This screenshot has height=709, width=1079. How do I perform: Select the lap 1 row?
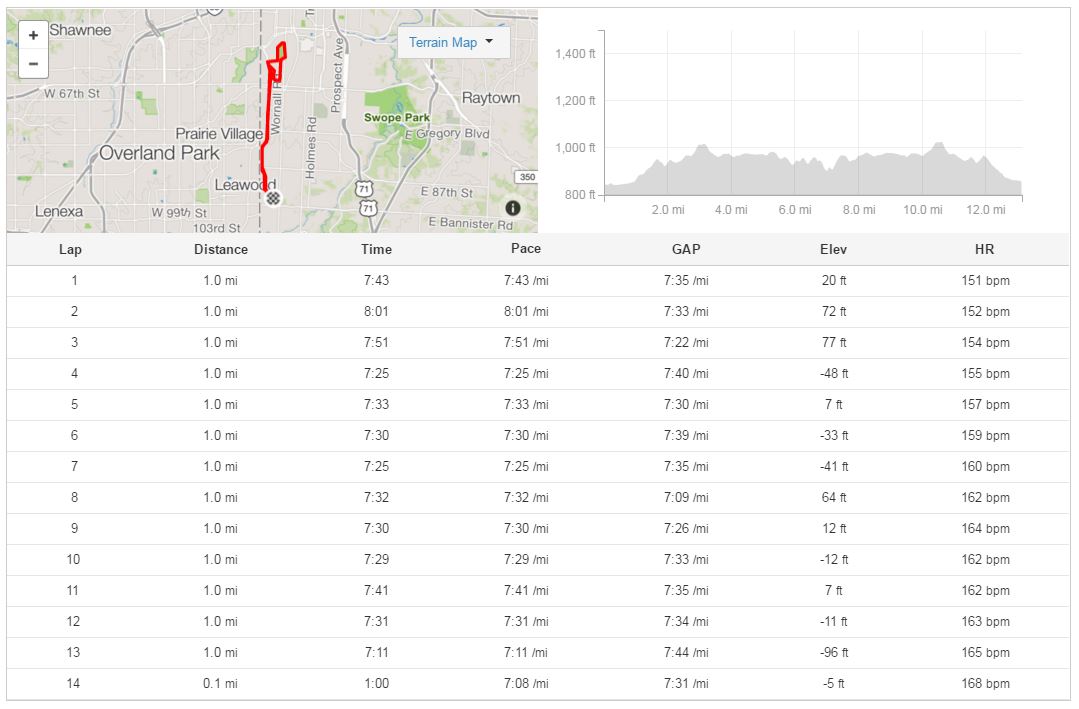pyautogui.click(x=538, y=281)
